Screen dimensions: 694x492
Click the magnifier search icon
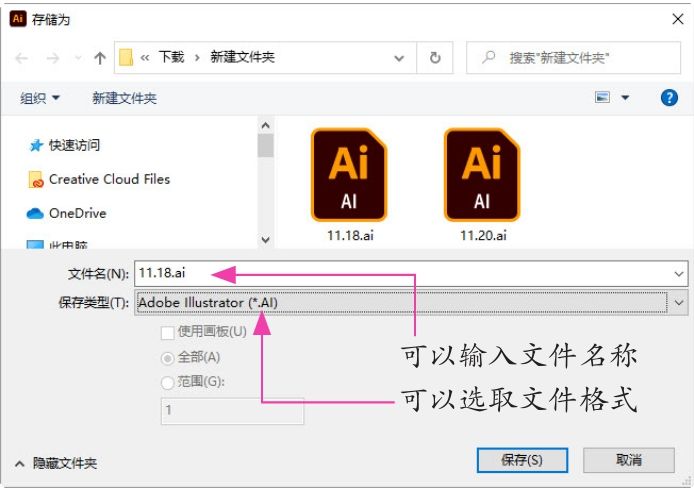[489, 57]
